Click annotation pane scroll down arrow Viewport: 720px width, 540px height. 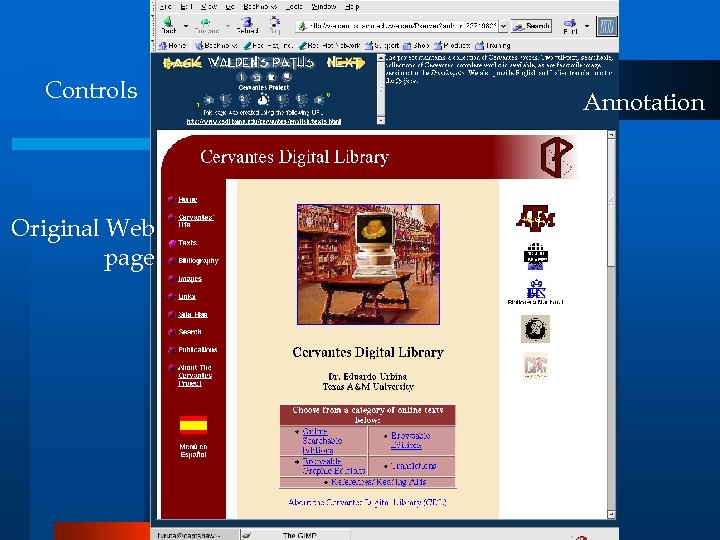(381, 120)
